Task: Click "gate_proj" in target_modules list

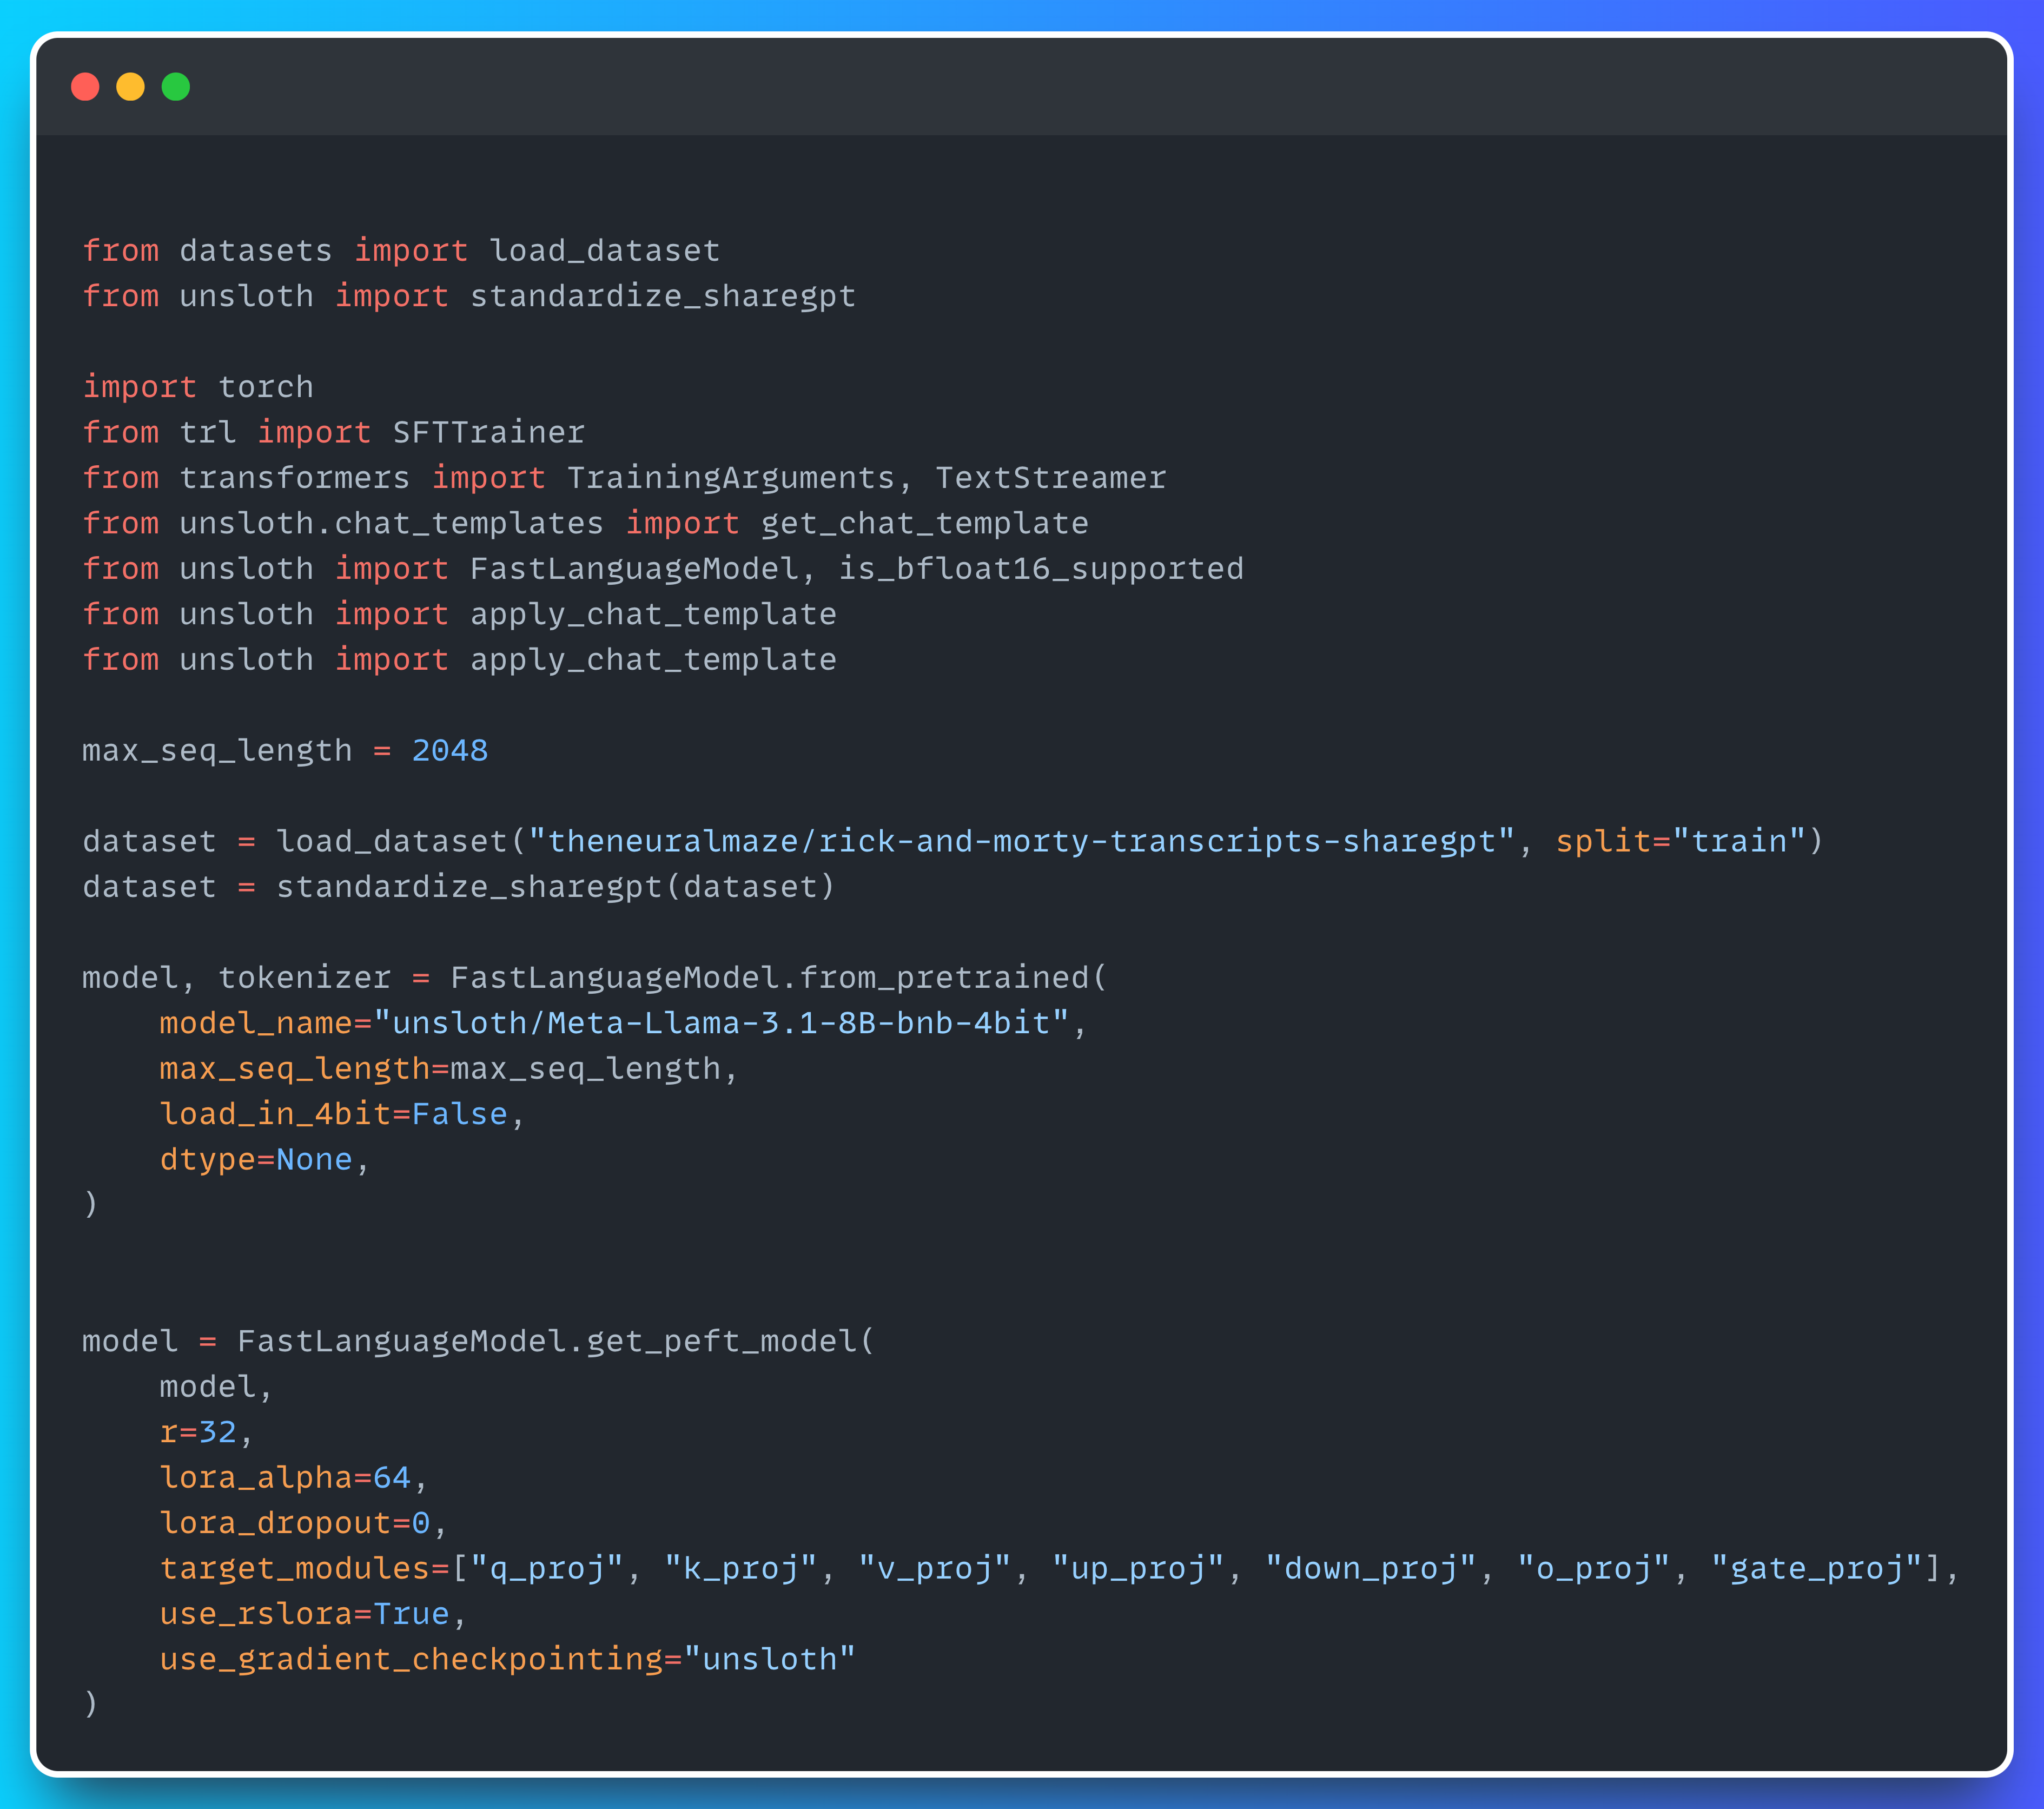Action: [1816, 1569]
